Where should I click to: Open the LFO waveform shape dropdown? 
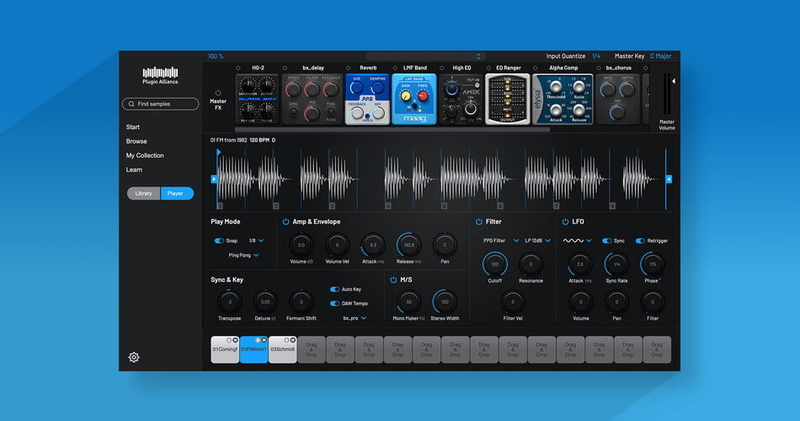(x=577, y=241)
